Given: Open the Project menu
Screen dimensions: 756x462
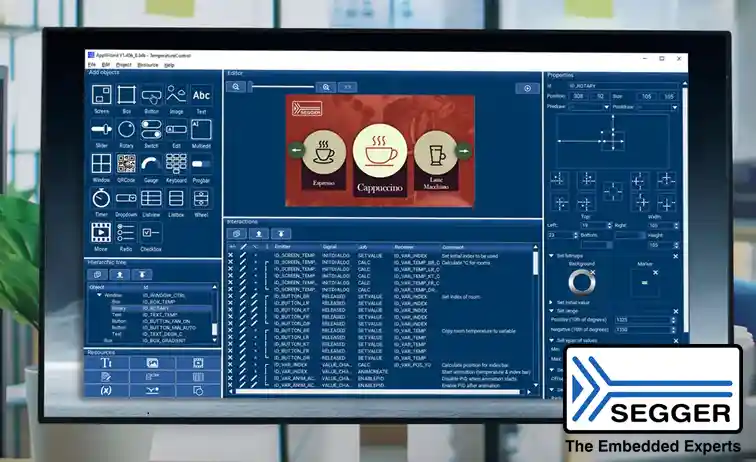Looking at the screenshot, I should pyautogui.click(x=123, y=65).
